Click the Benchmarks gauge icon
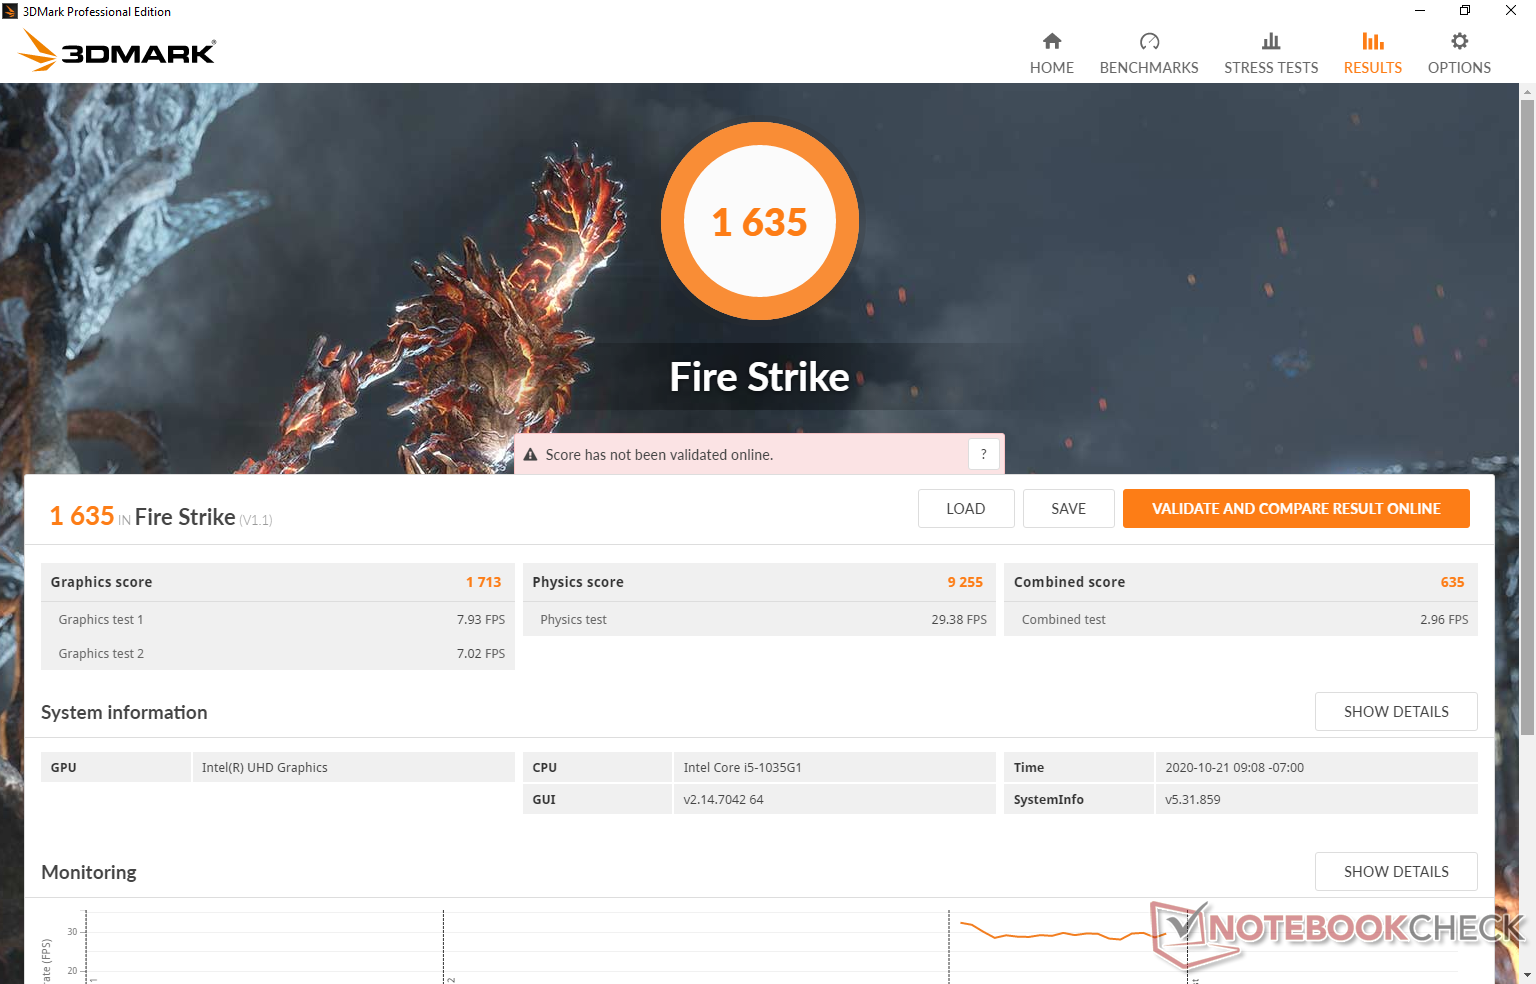Viewport: 1536px width, 984px height. [x=1149, y=41]
